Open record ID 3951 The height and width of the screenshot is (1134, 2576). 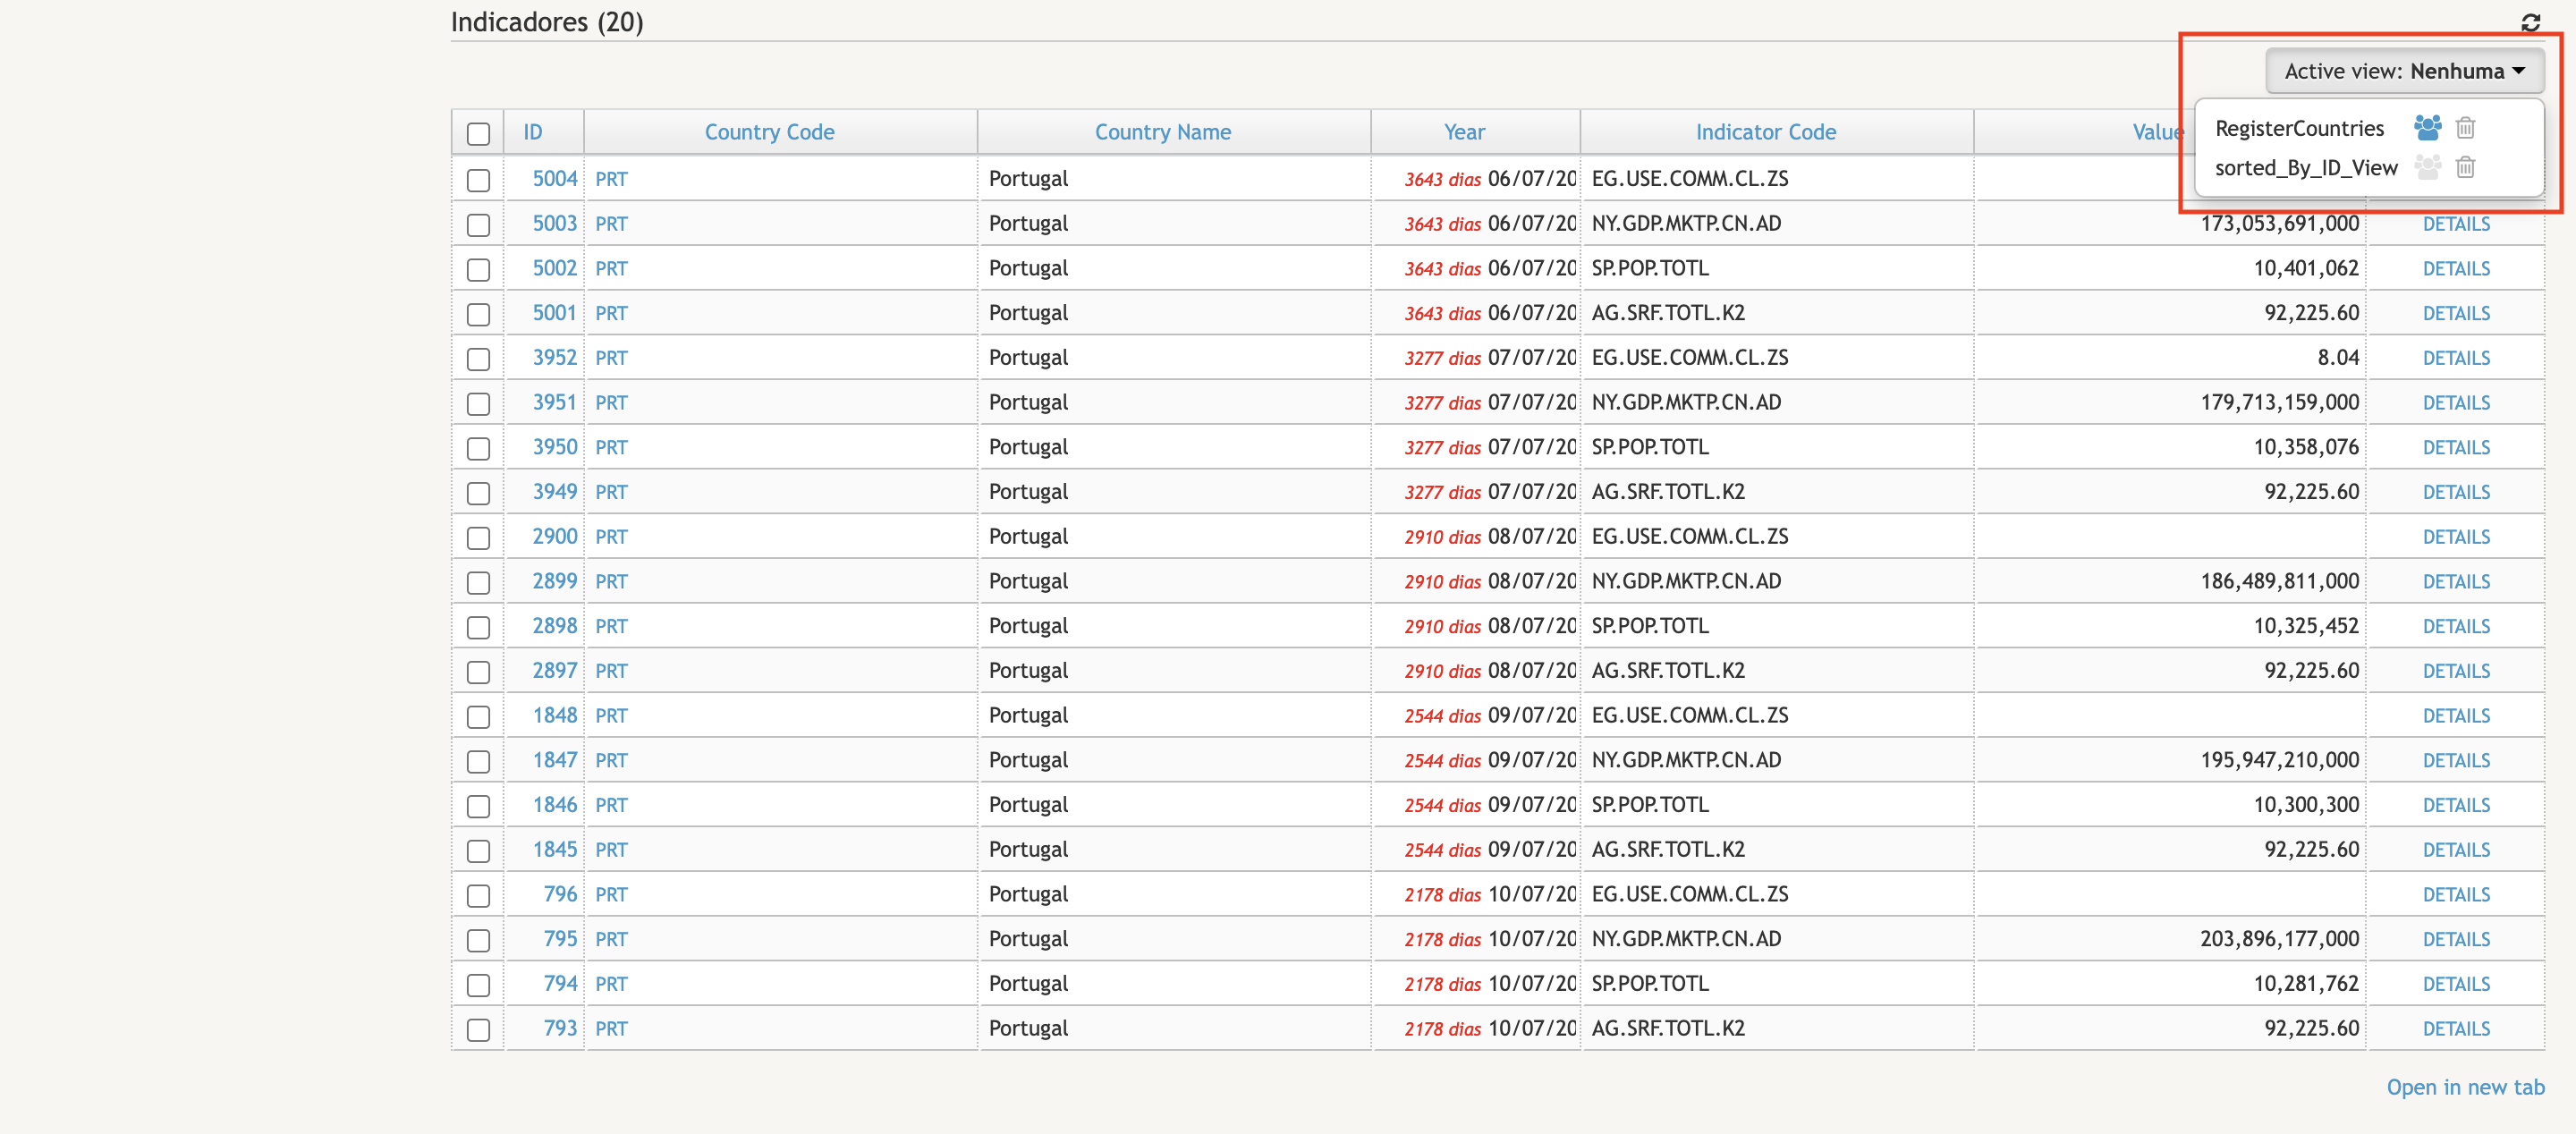click(x=554, y=402)
